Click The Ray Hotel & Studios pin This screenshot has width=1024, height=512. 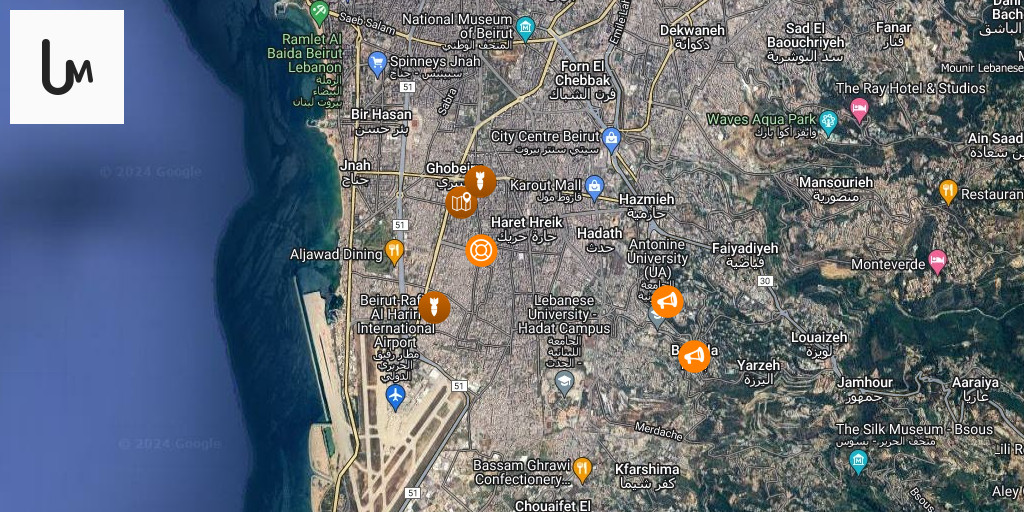click(x=859, y=110)
